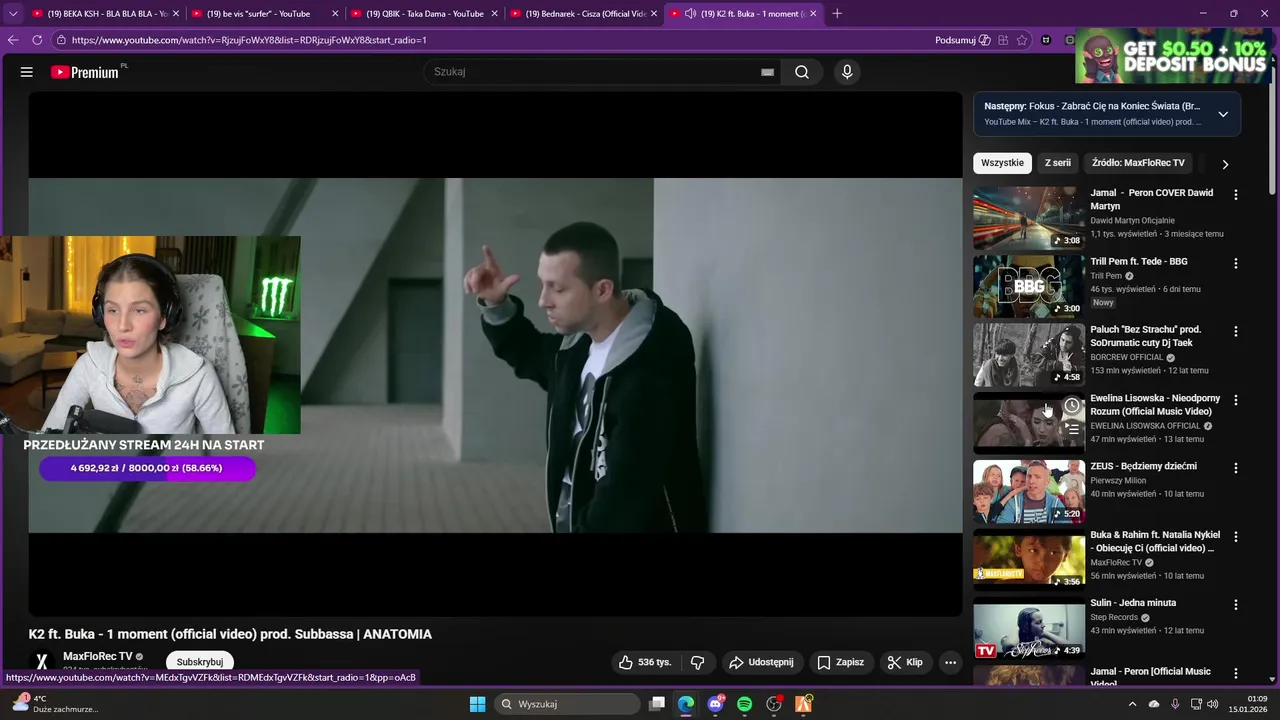
Task: Mute the K2 ft. Buka tab using its speaker icon
Action: click(x=690, y=14)
